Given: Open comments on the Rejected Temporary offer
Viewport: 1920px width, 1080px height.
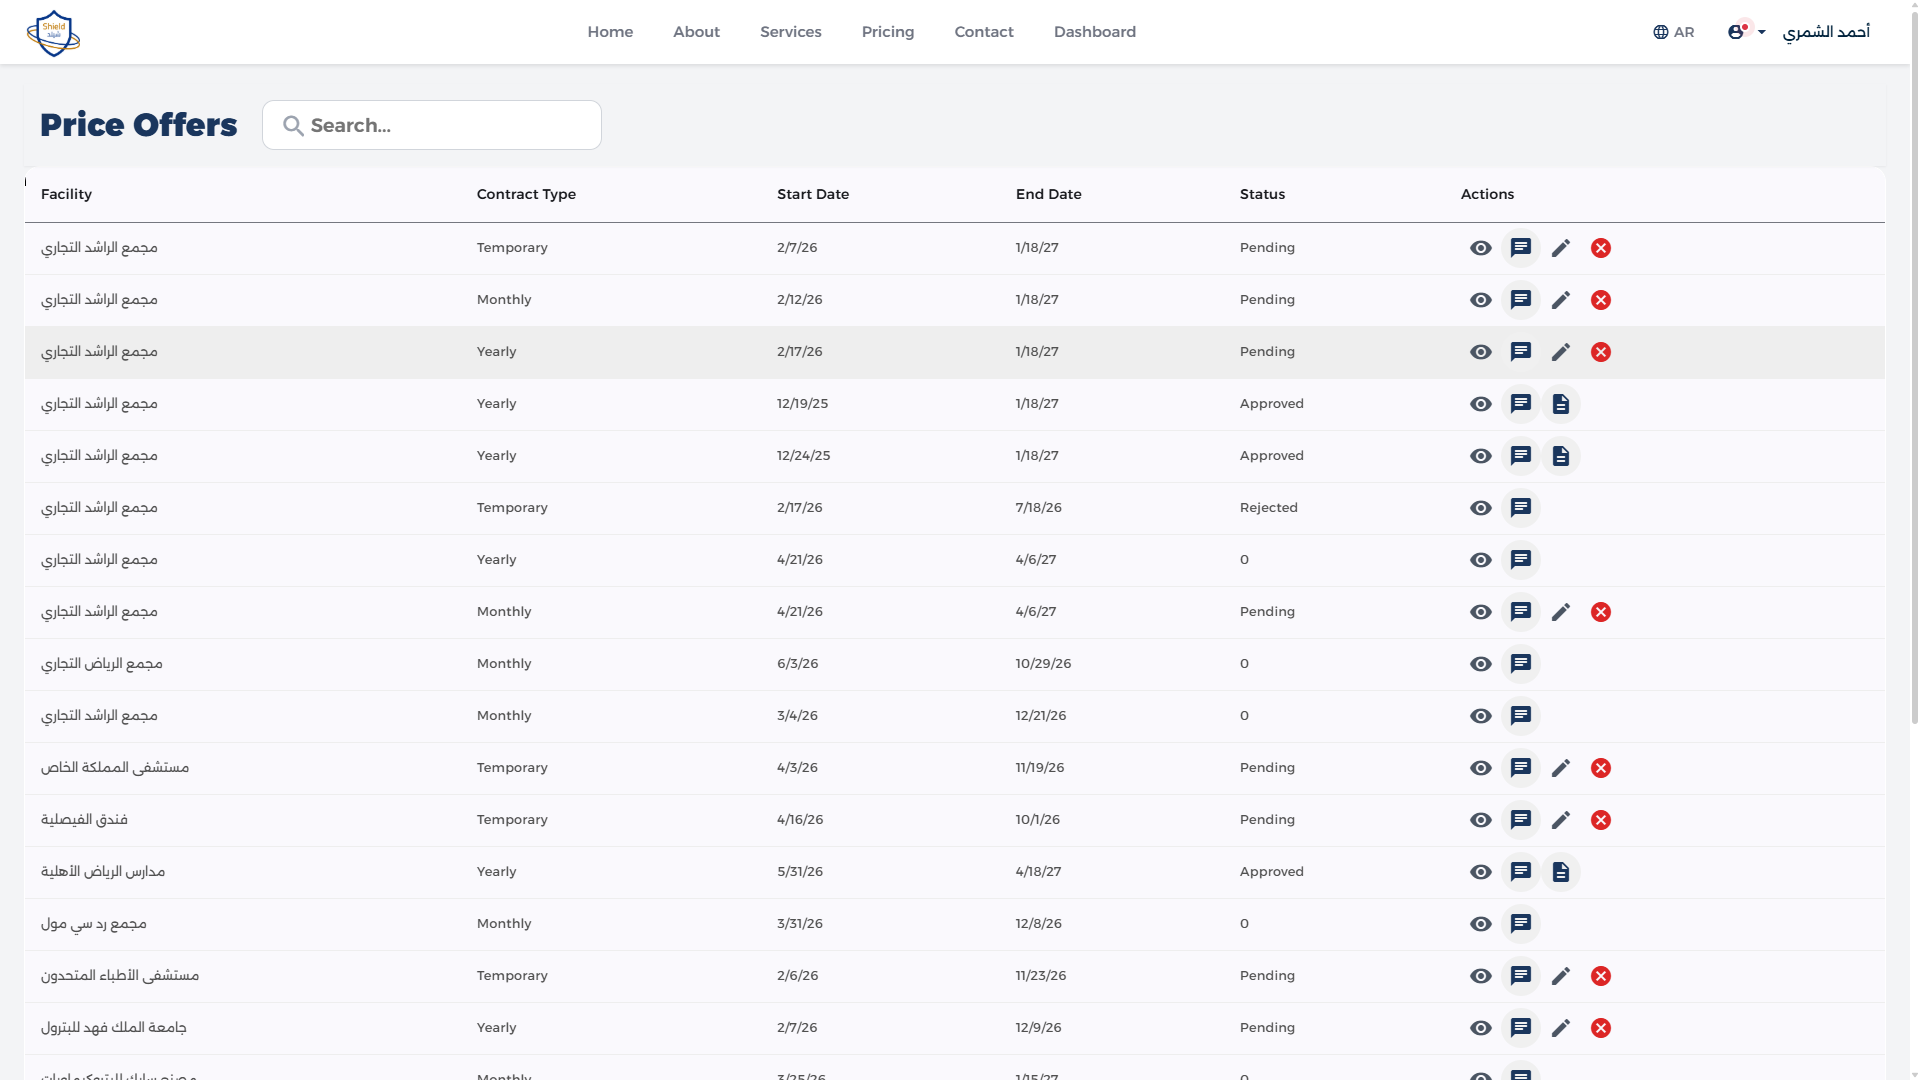Looking at the screenshot, I should click(x=1521, y=507).
